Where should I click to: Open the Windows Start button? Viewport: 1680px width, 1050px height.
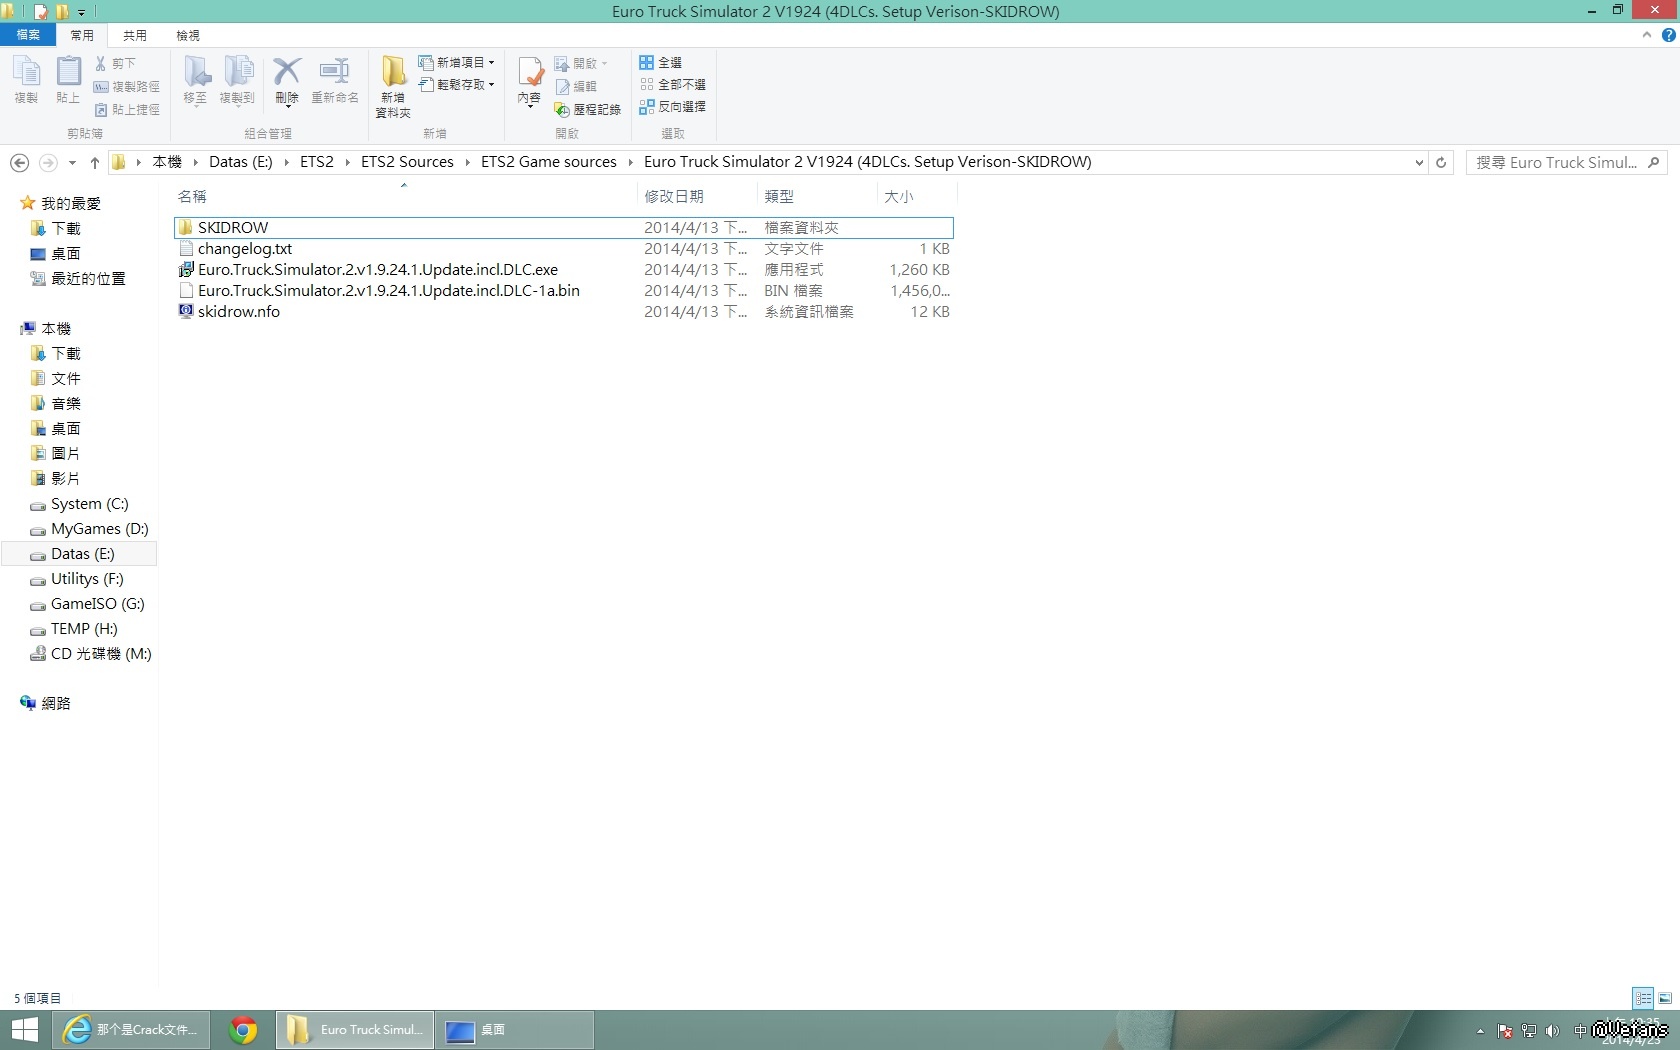pos(25,1030)
